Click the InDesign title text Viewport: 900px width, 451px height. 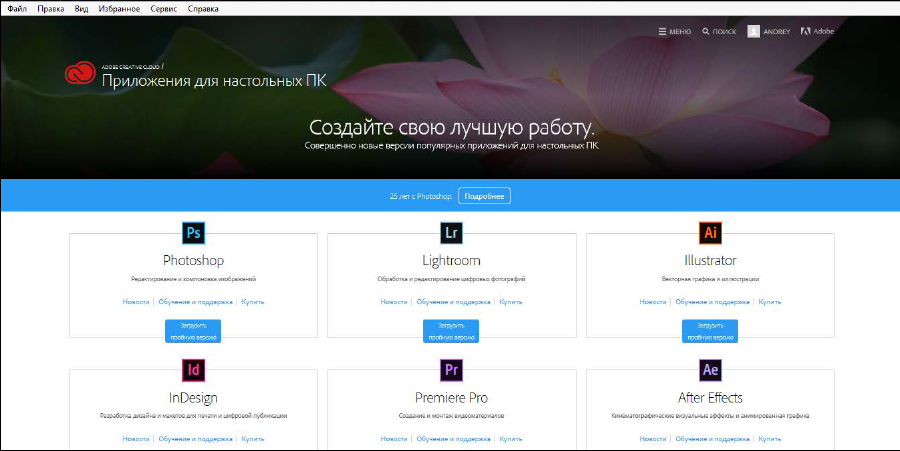click(193, 398)
